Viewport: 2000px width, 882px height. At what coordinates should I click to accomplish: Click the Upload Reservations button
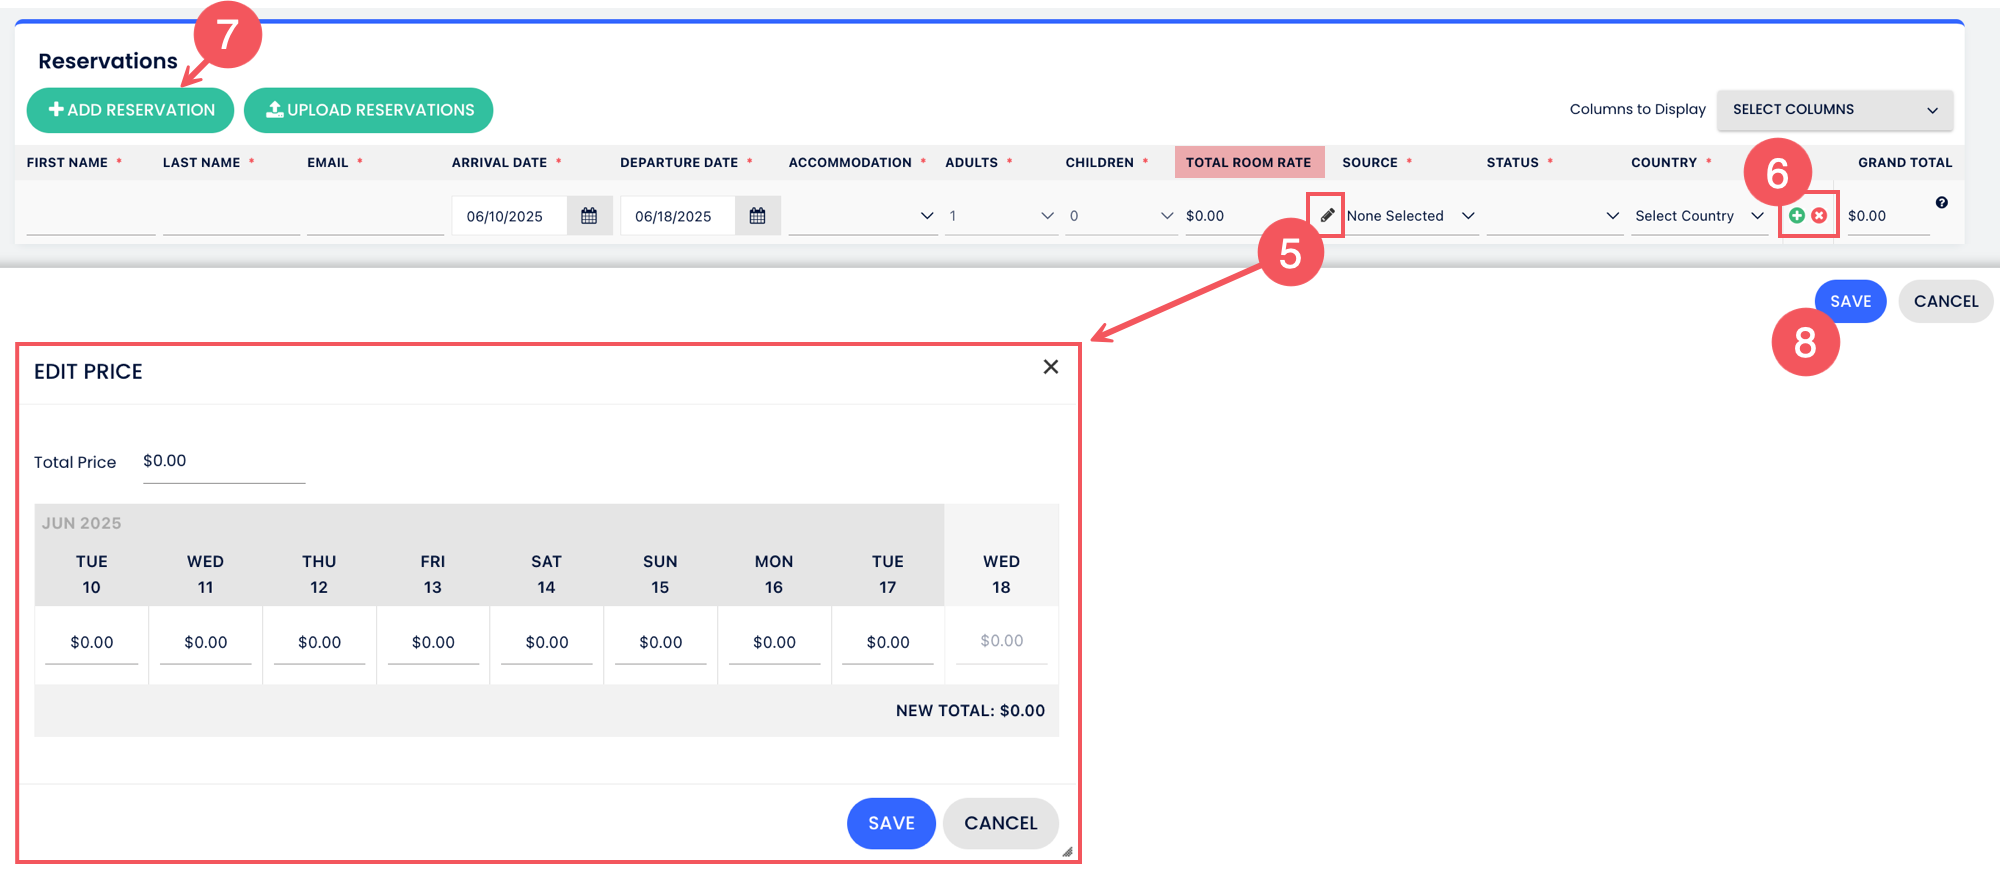point(369,110)
